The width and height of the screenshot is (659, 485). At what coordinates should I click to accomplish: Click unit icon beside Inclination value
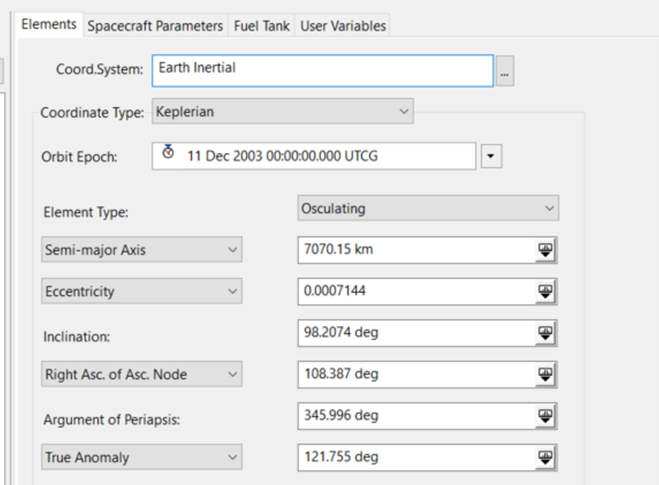545,334
